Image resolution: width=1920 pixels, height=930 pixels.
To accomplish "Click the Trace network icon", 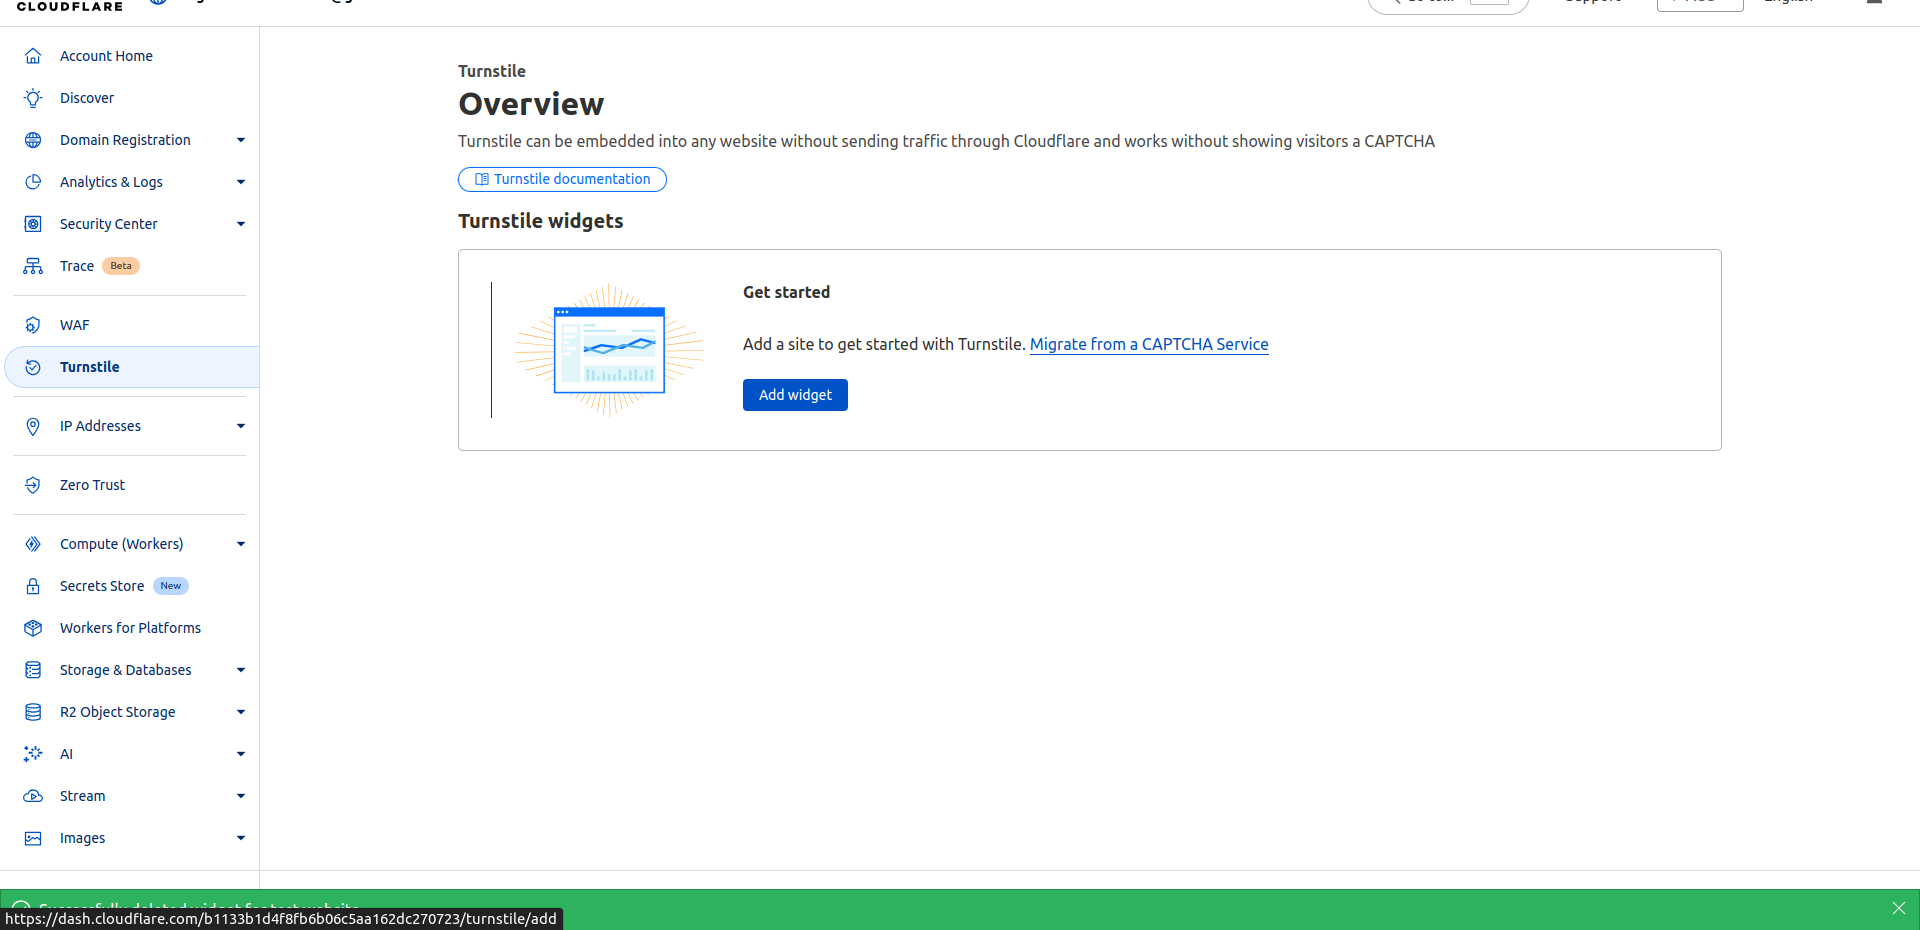I will [33, 266].
